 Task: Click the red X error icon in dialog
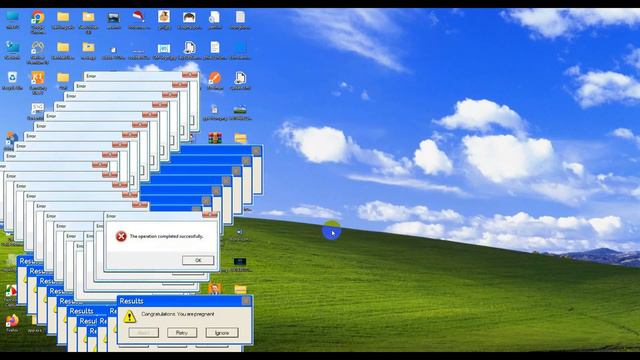(121, 236)
